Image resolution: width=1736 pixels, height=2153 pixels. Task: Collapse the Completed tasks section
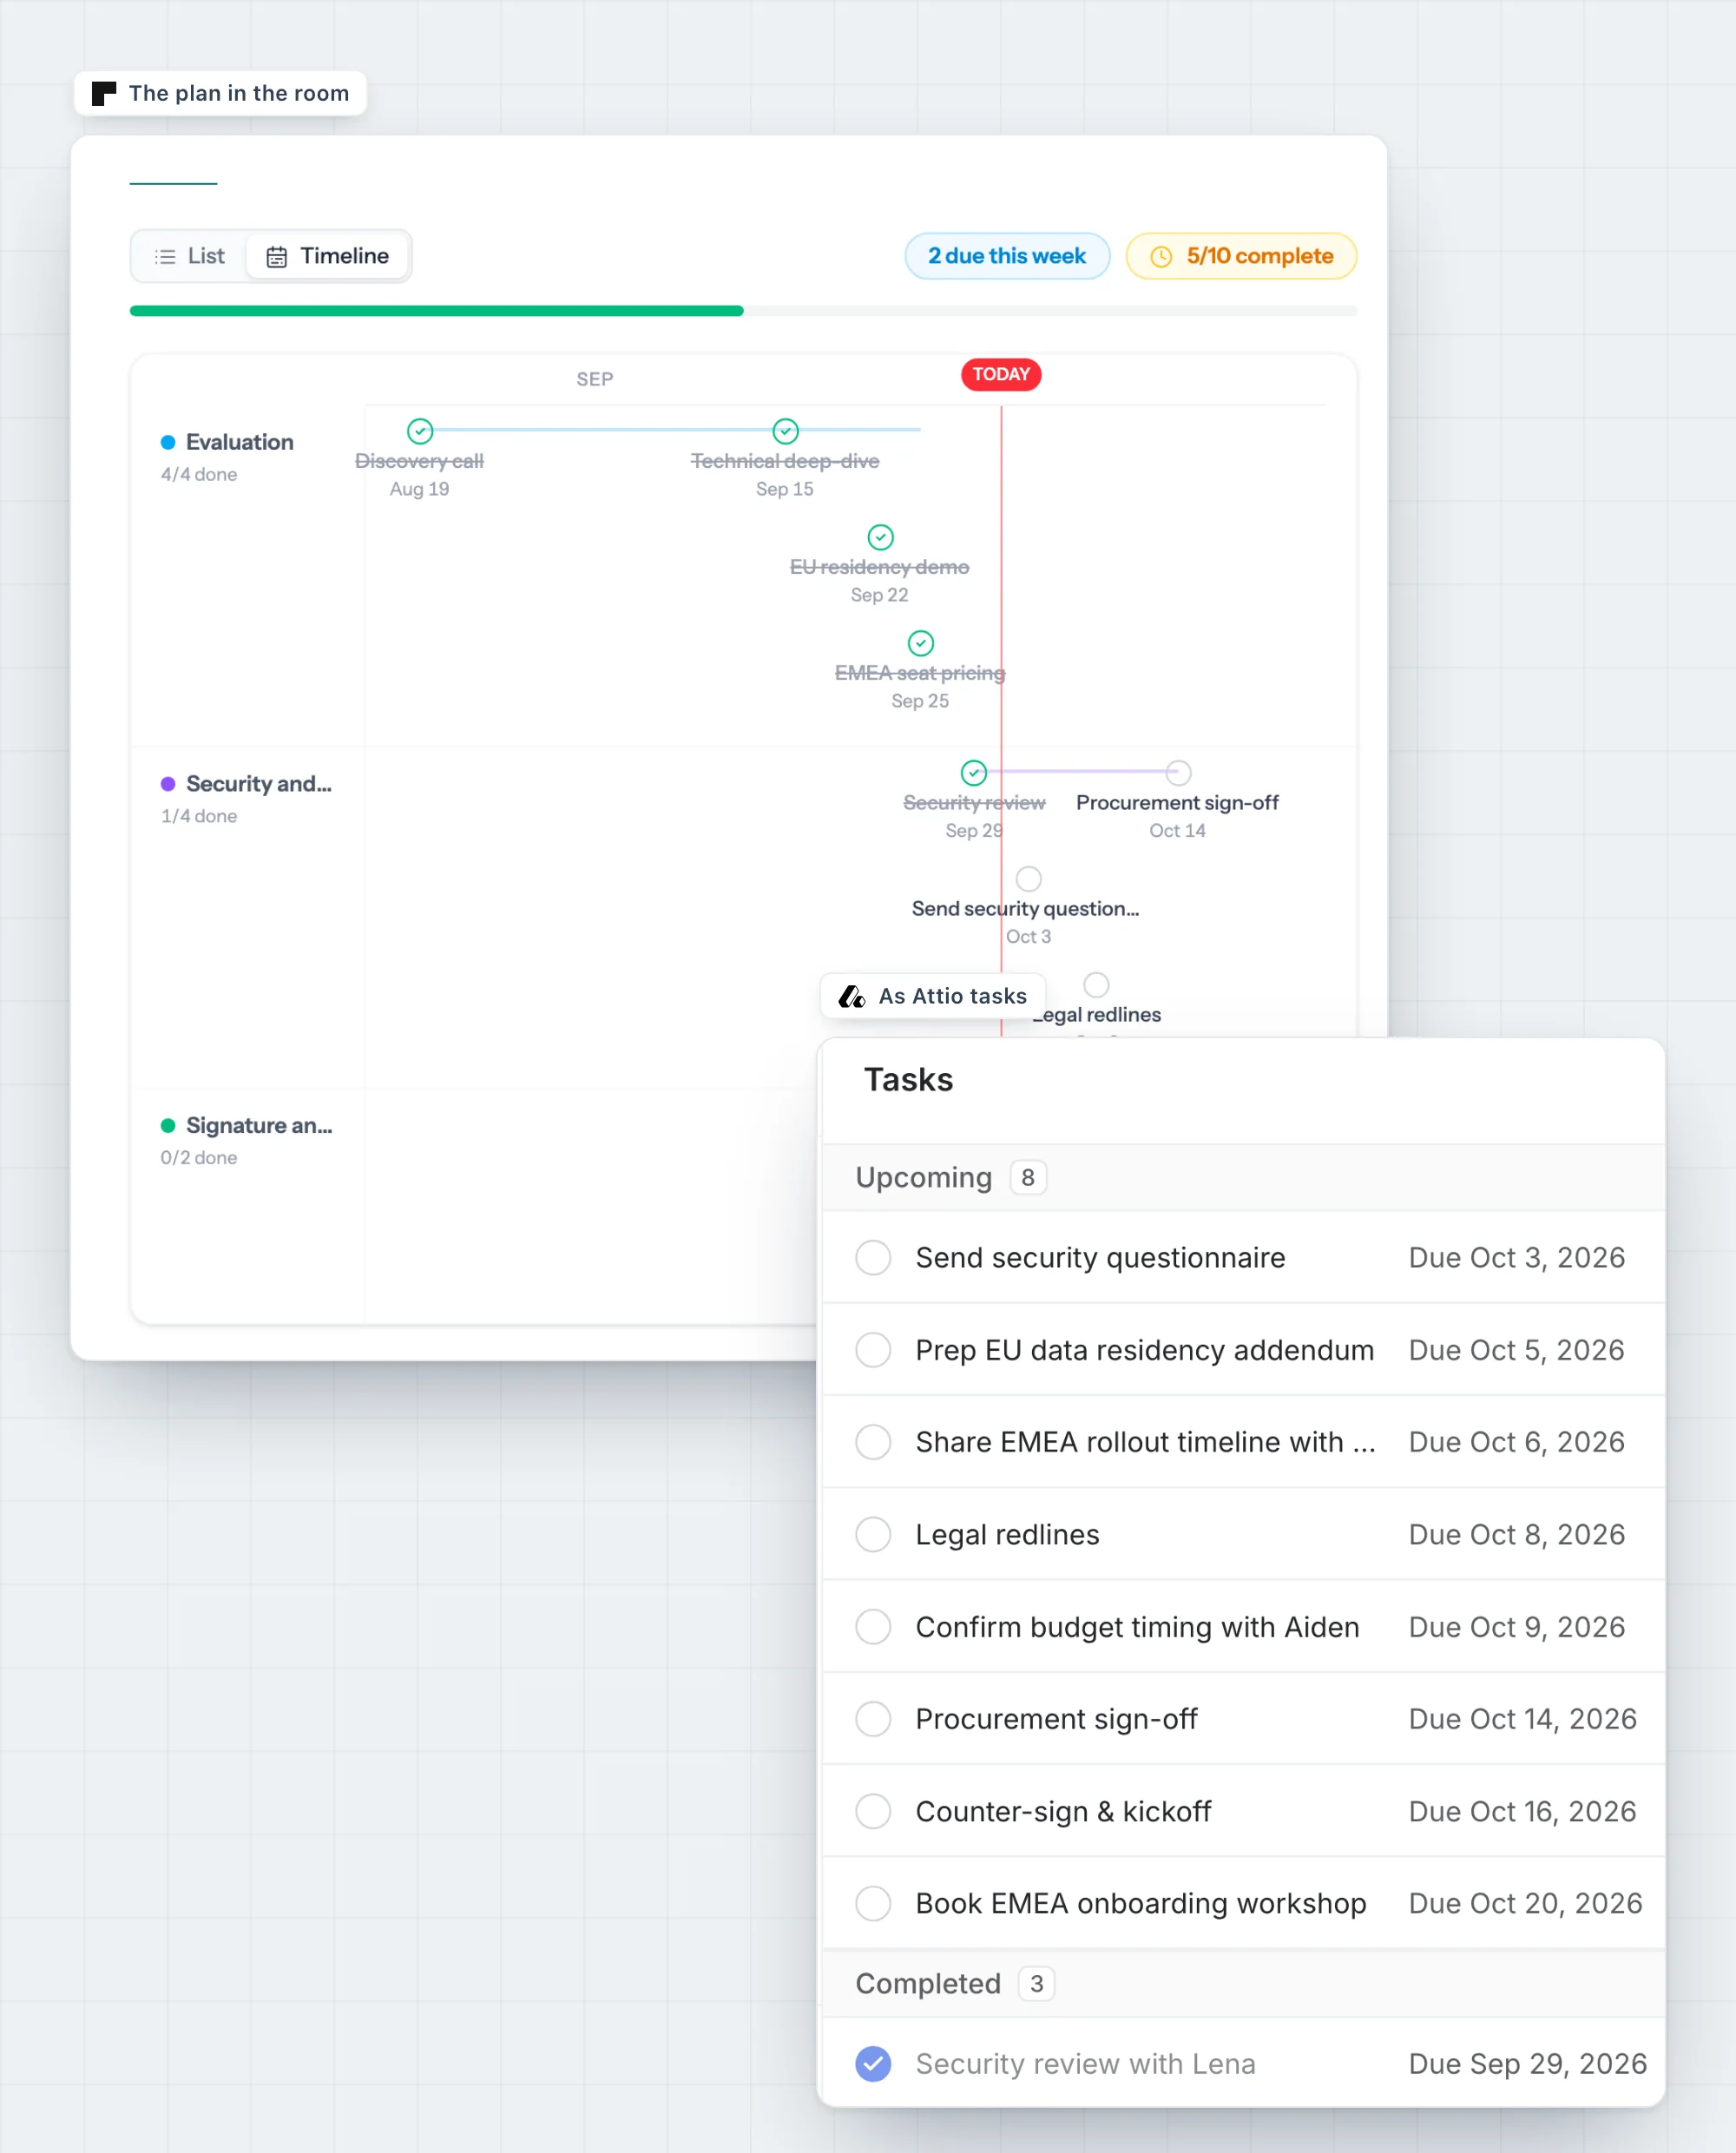[x=1243, y=1984]
